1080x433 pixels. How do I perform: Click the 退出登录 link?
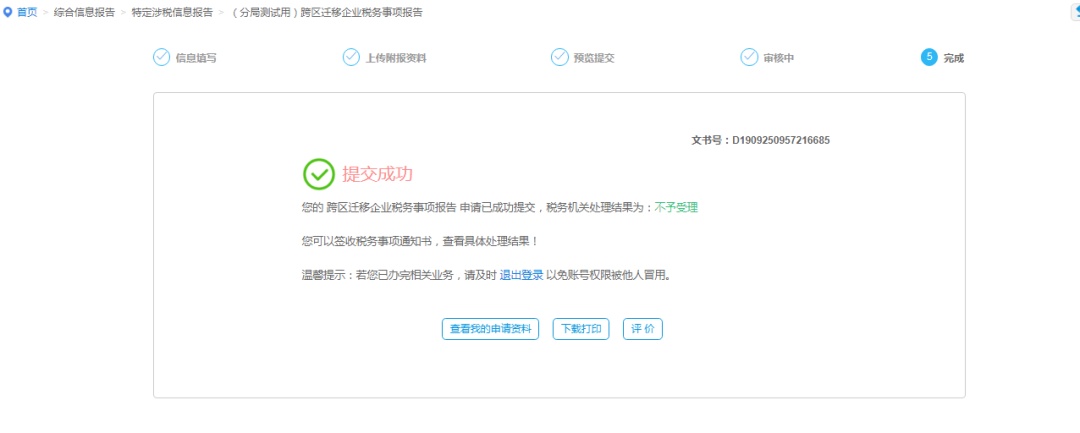tap(521, 275)
